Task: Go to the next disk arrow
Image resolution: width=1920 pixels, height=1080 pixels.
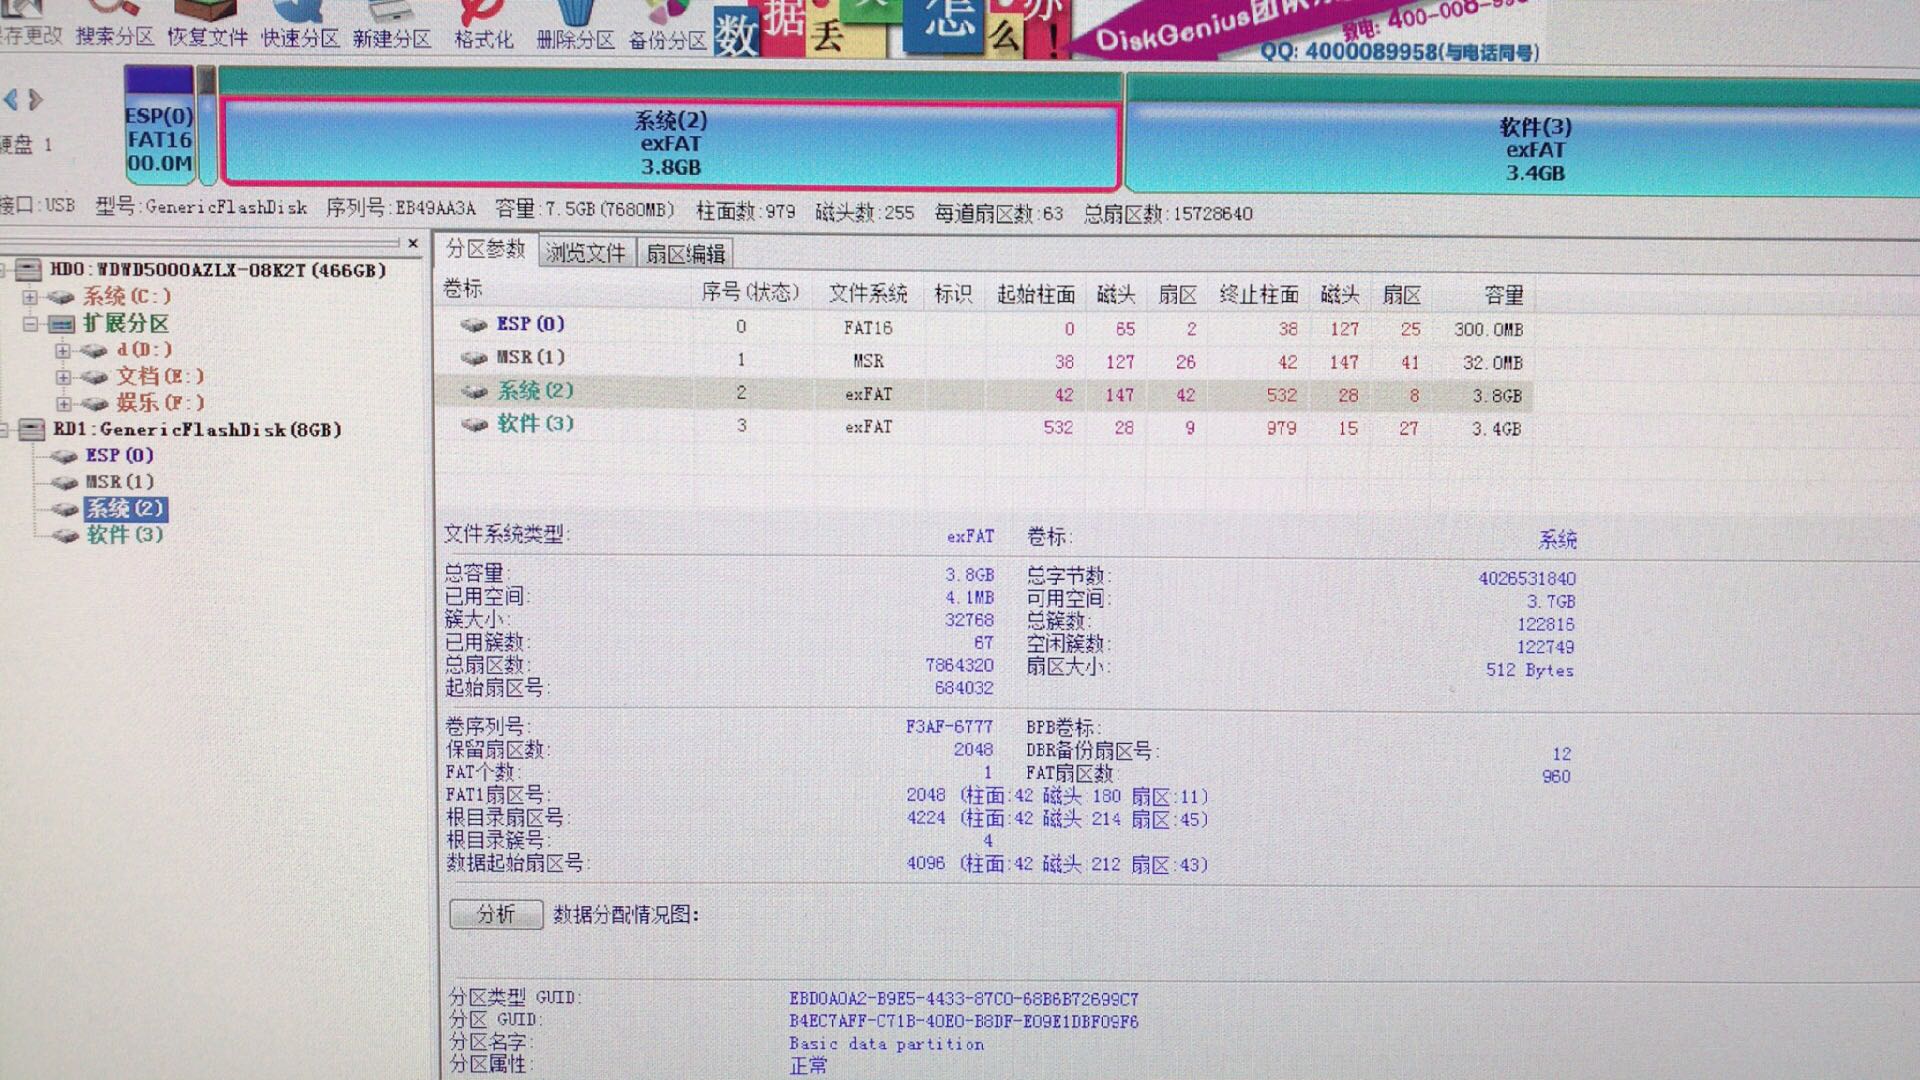Action: (x=36, y=100)
